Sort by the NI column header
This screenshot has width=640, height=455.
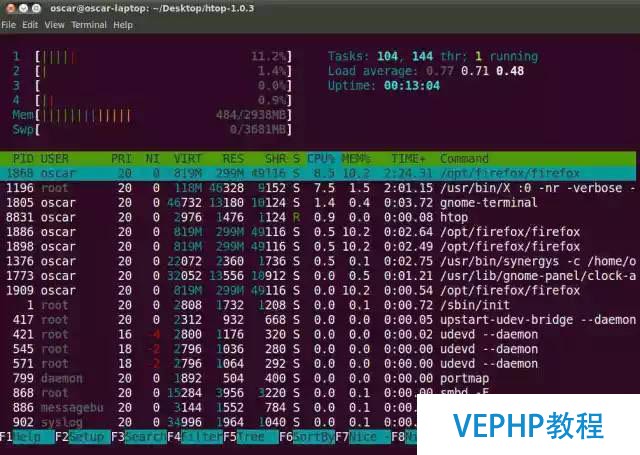(152, 158)
